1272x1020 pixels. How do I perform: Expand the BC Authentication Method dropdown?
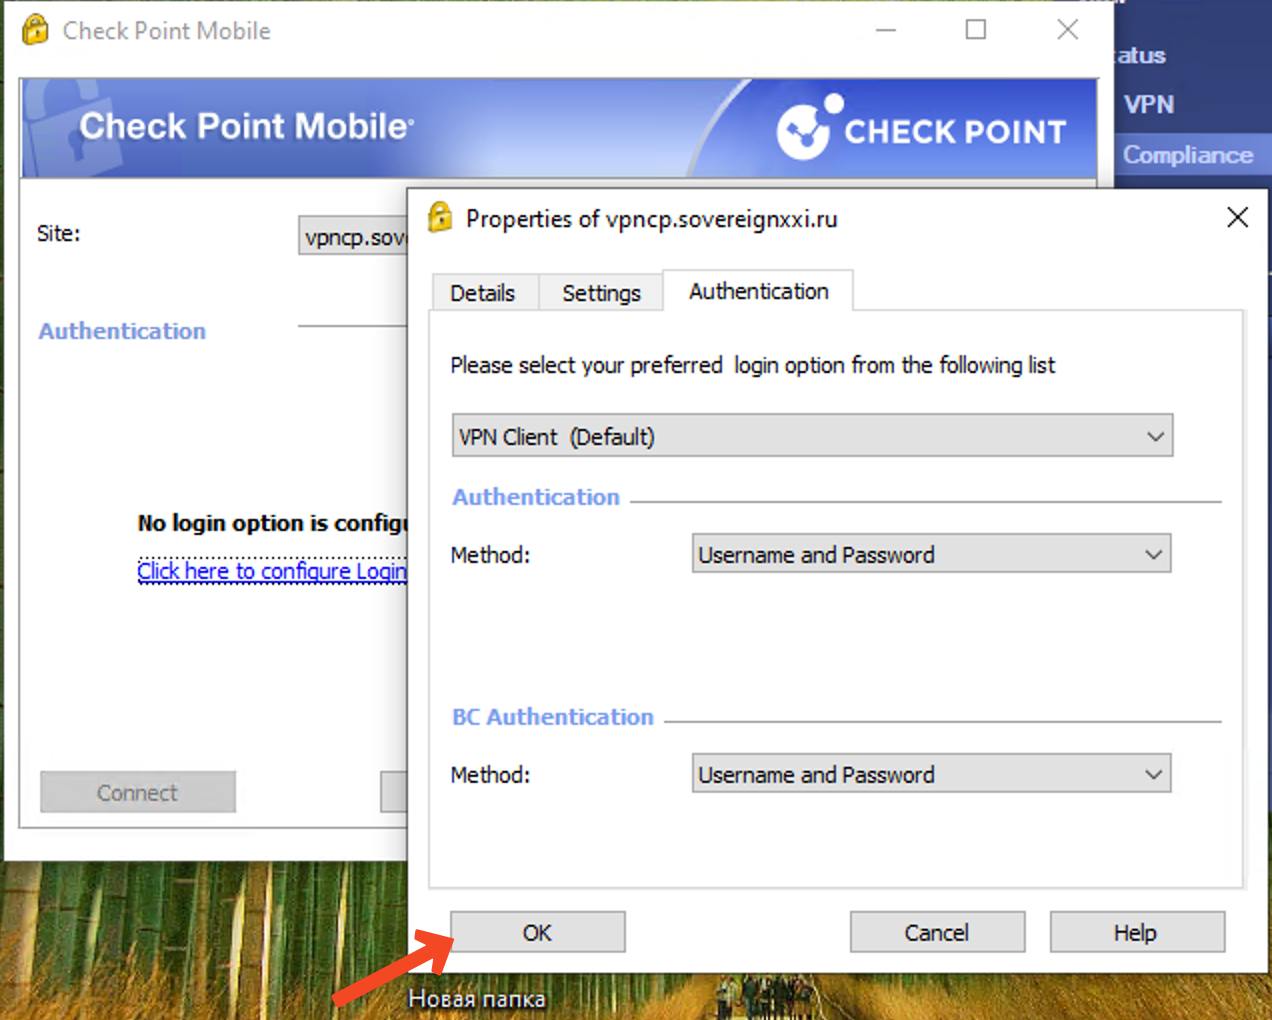930,774
